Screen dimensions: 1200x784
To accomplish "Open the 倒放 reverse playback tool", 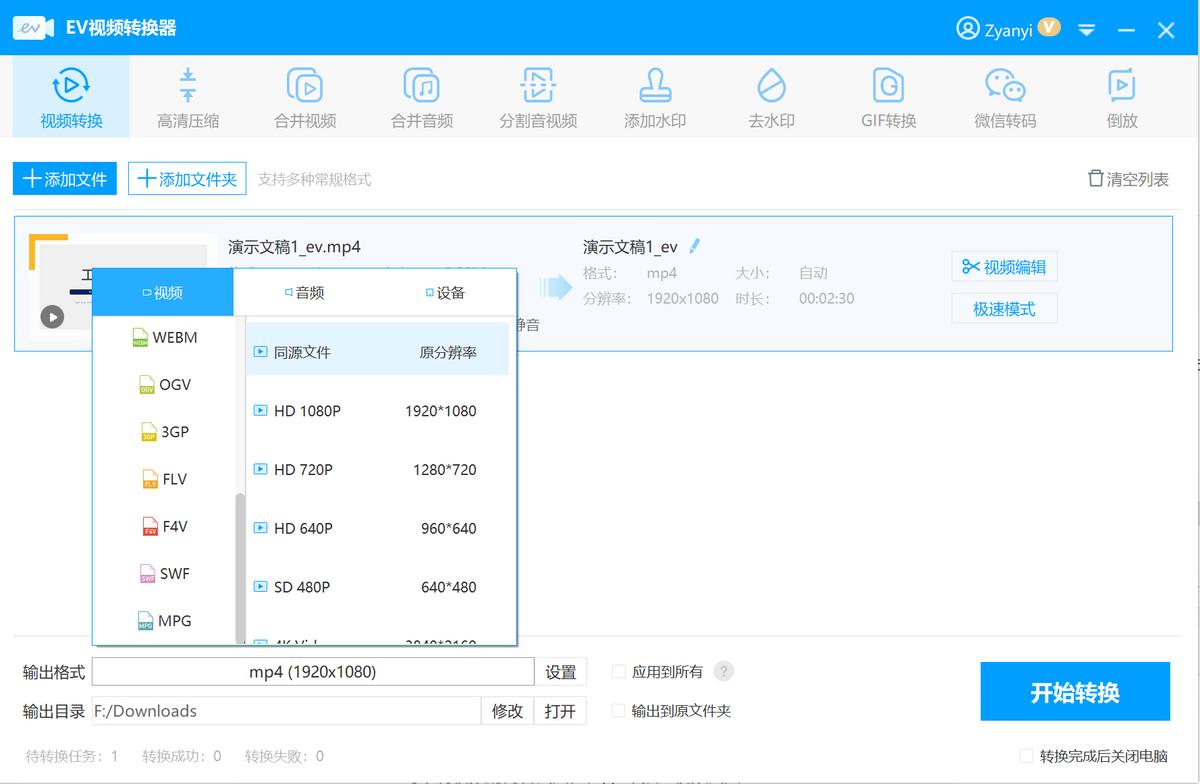I will [x=1120, y=96].
